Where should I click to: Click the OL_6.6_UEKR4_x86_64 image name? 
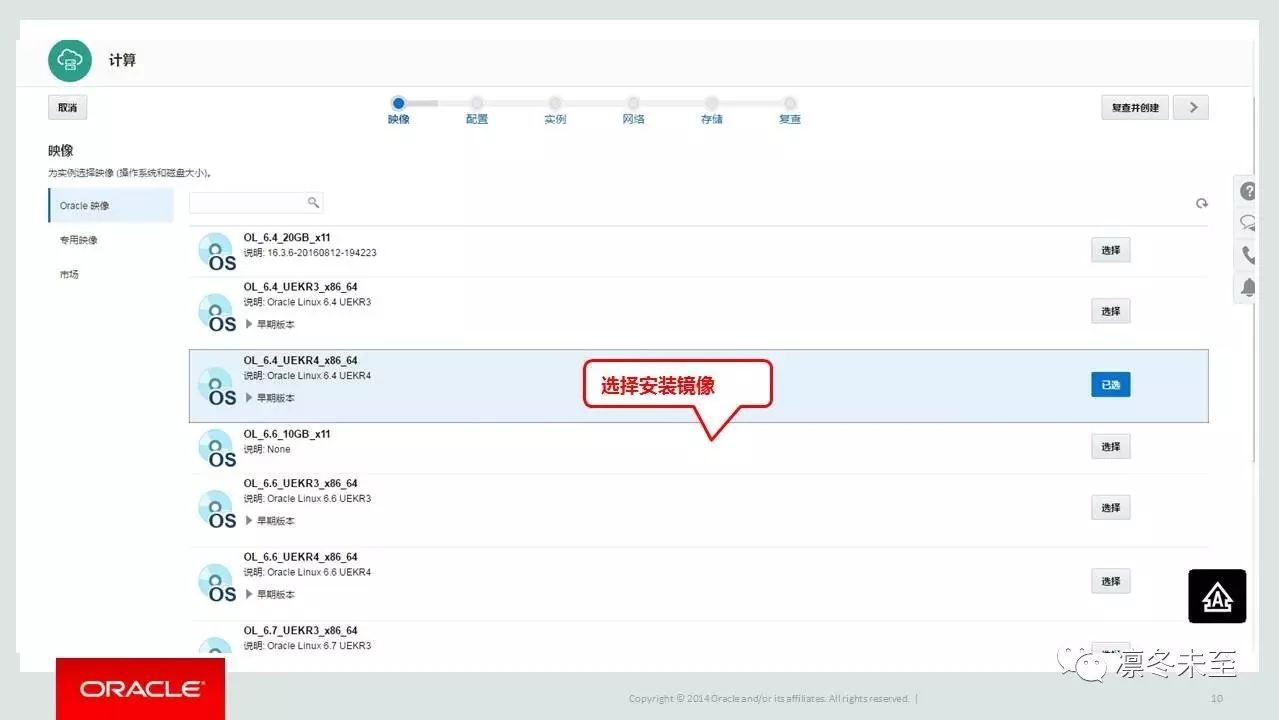point(300,557)
